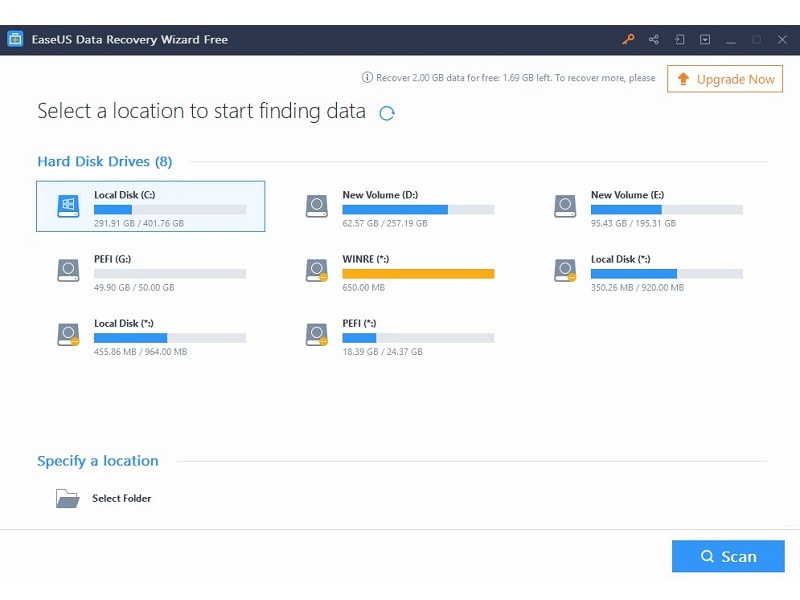Click the WINRE orange usage bar

point(418,274)
